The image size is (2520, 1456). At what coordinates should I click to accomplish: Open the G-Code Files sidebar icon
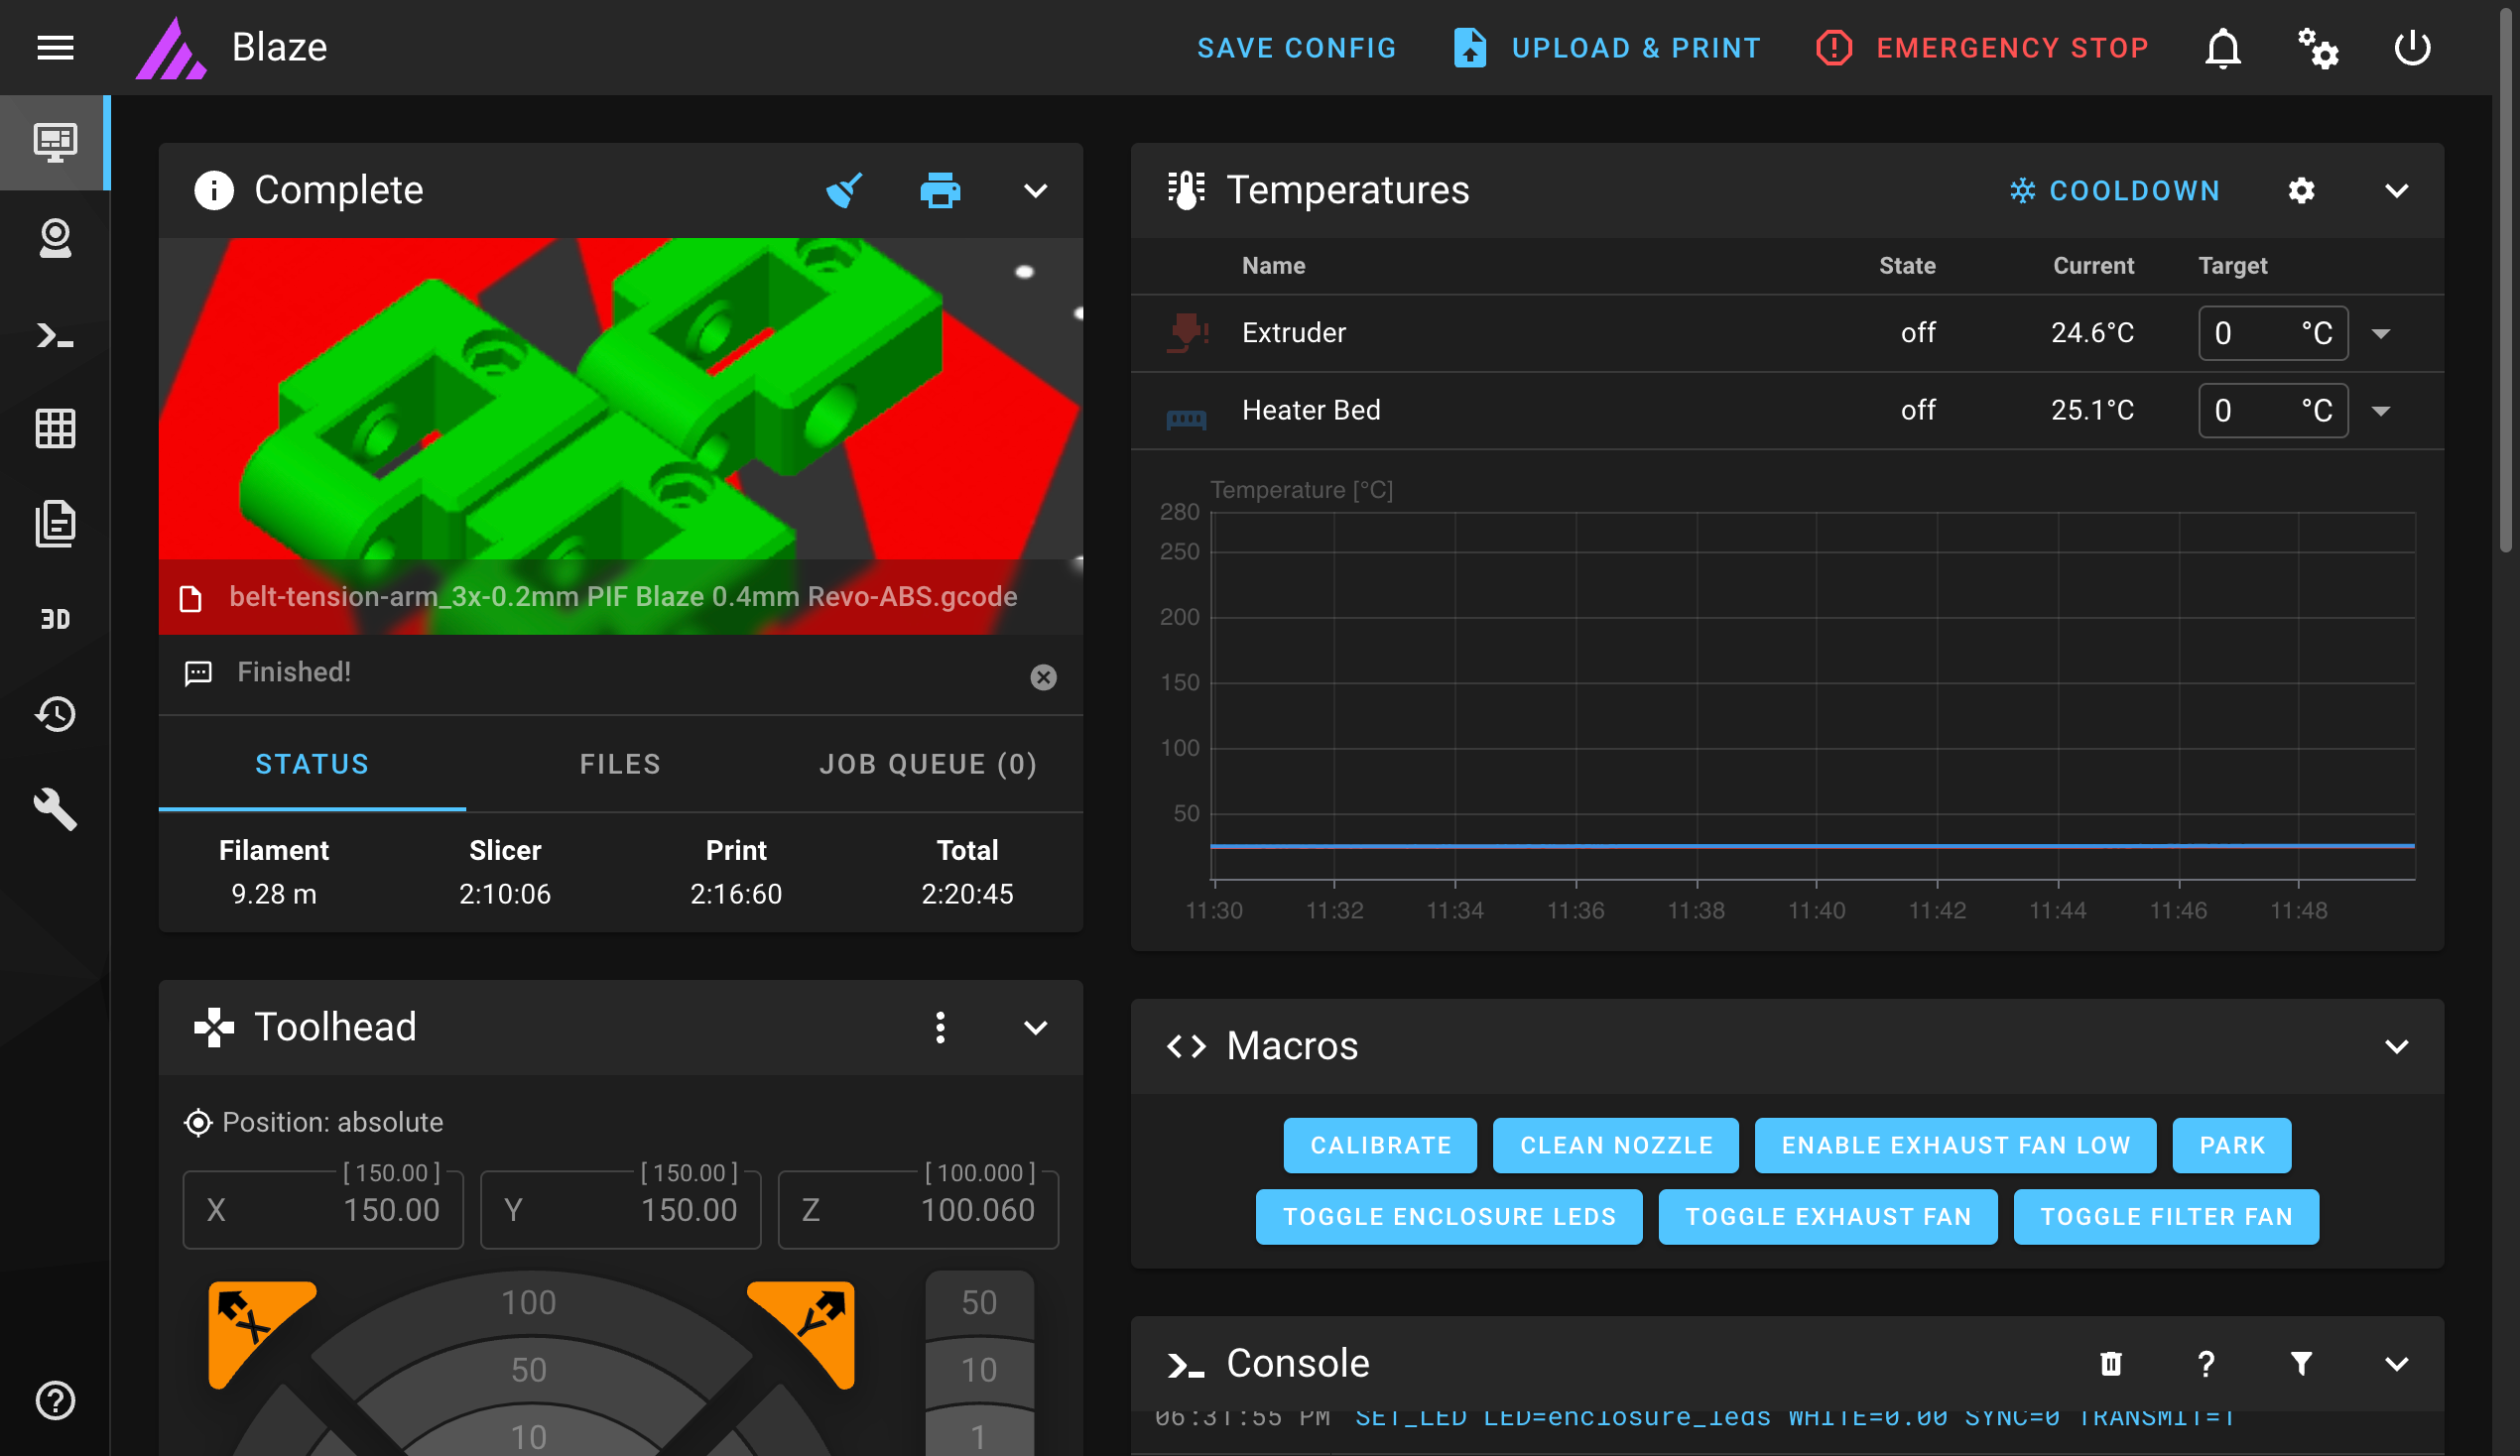coord(55,524)
